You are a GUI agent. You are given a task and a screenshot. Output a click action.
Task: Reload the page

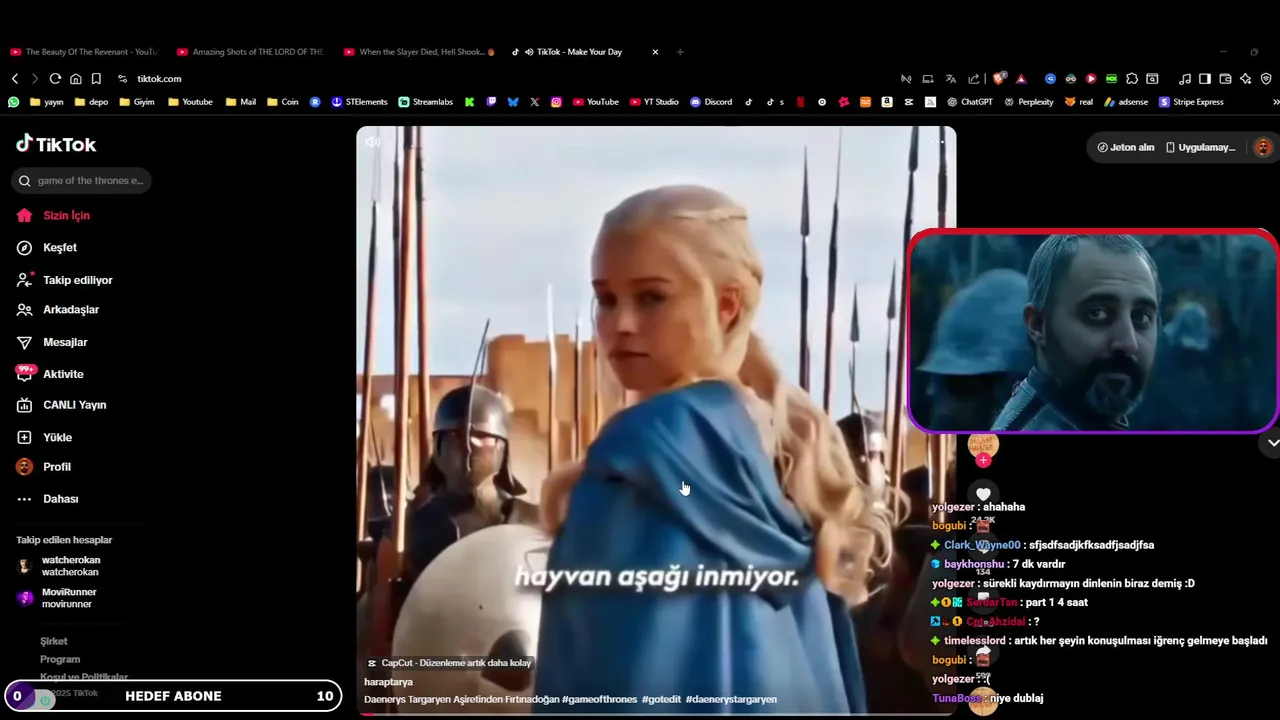pos(55,78)
